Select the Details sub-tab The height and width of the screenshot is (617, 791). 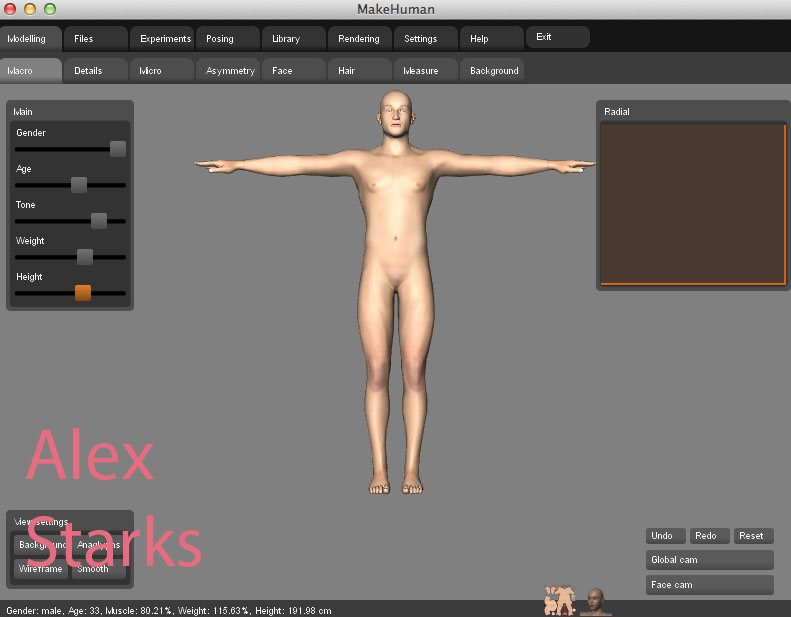[x=95, y=71]
